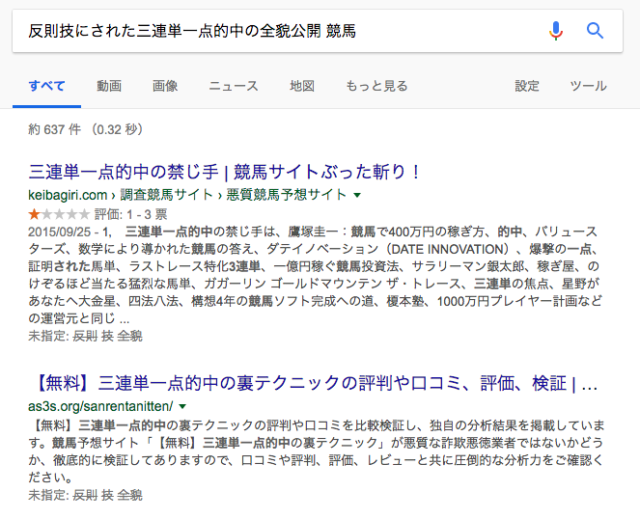
Task: Select the すべて tab
Action: tap(47, 86)
